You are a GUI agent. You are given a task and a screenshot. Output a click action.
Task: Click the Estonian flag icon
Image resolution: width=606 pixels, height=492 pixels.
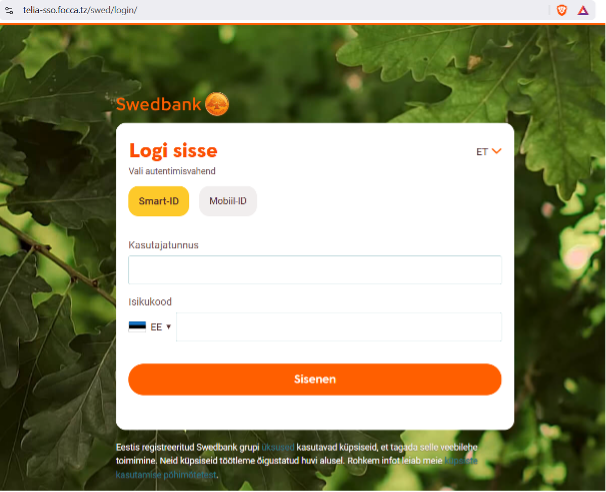(x=137, y=327)
